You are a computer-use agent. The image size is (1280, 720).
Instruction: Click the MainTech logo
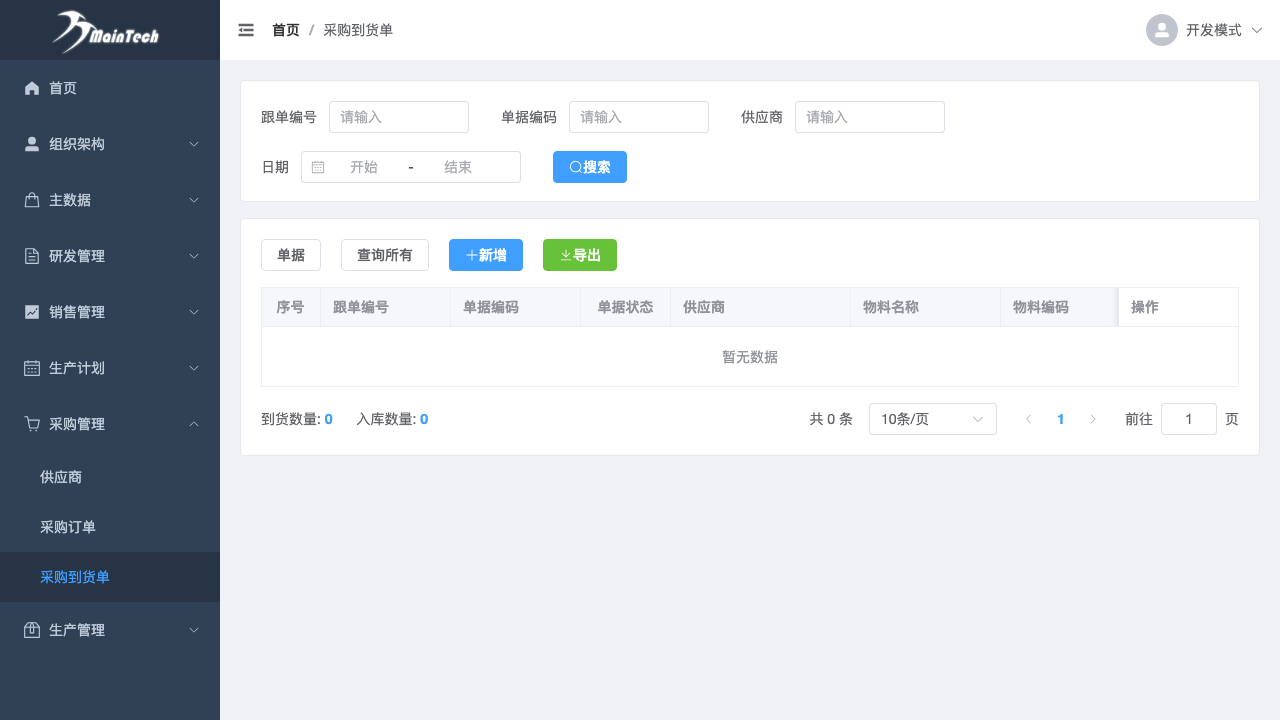[x=107, y=32]
